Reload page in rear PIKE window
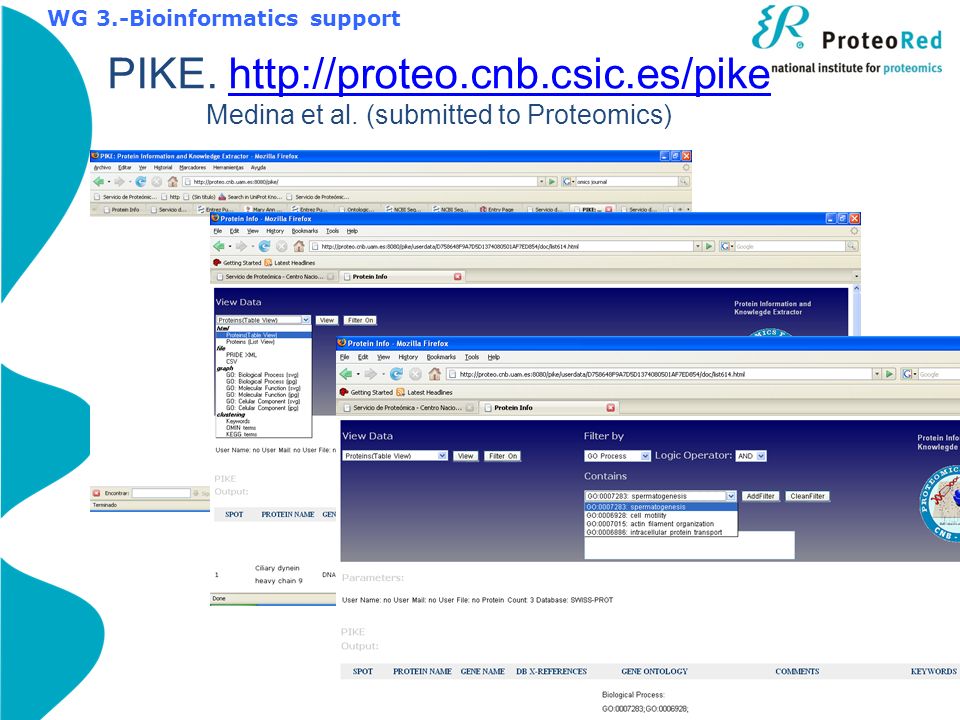 [141, 181]
